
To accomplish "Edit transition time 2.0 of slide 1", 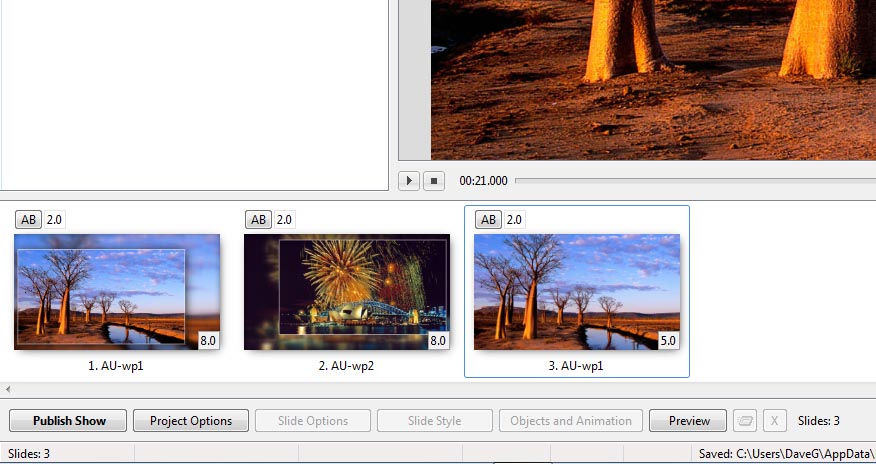I will pyautogui.click(x=54, y=219).
